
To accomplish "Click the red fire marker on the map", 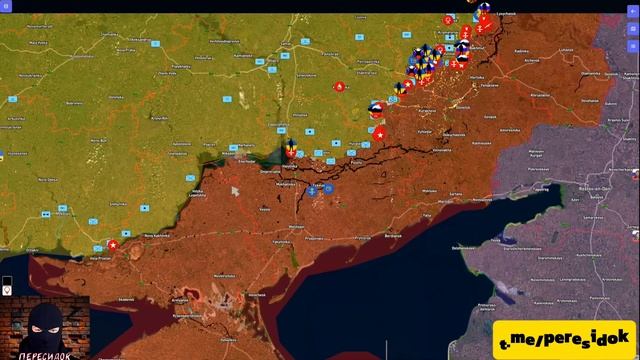I will click(339, 87).
